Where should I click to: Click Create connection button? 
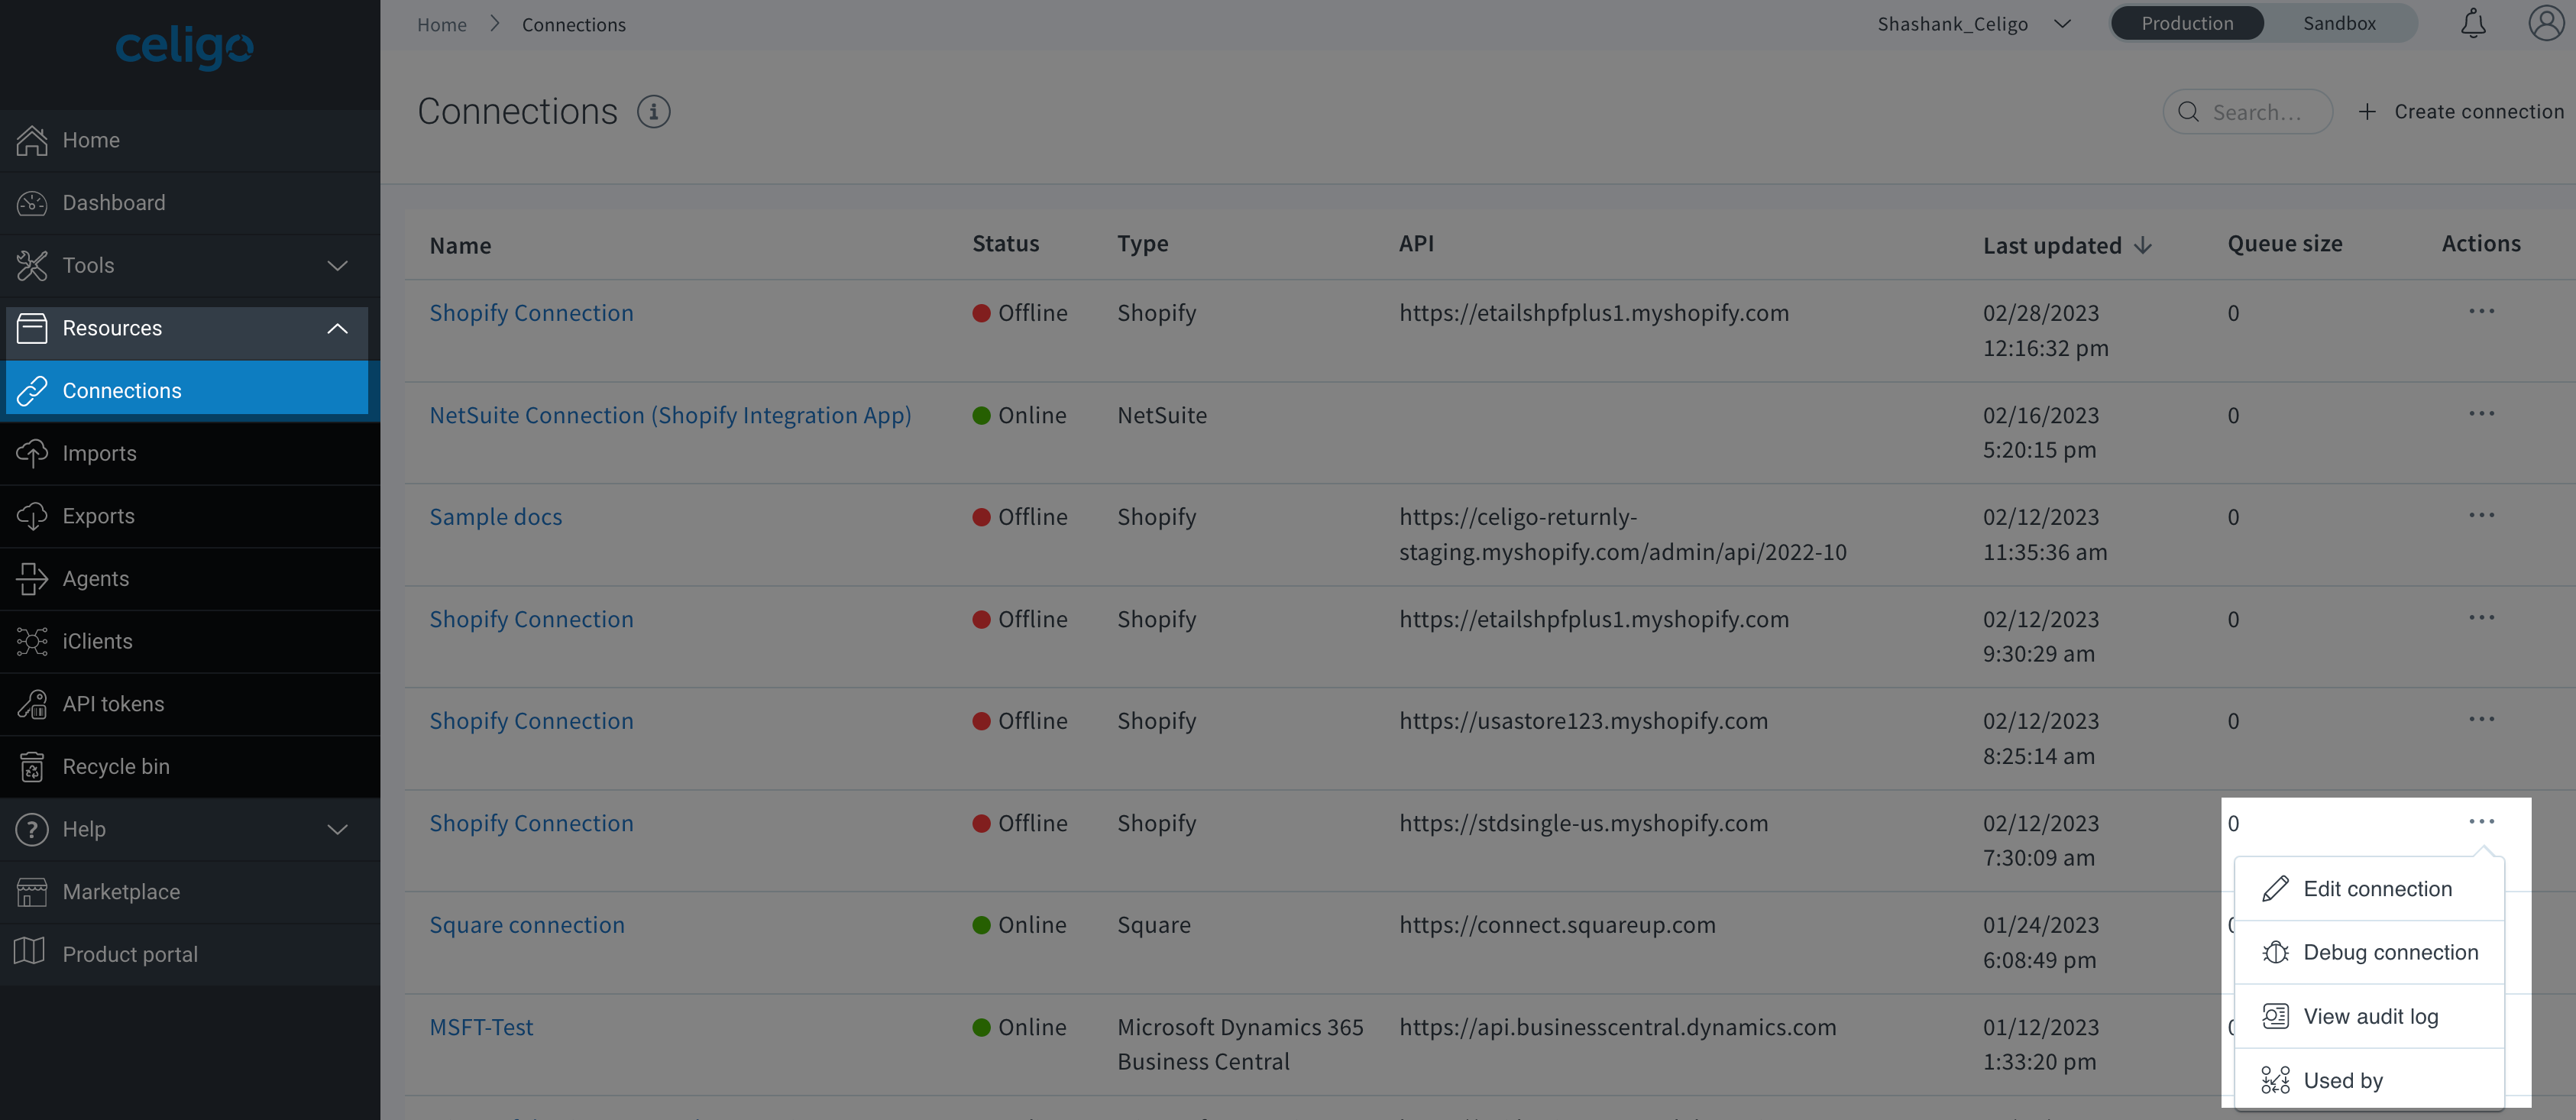pyautogui.click(x=2461, y=112)
